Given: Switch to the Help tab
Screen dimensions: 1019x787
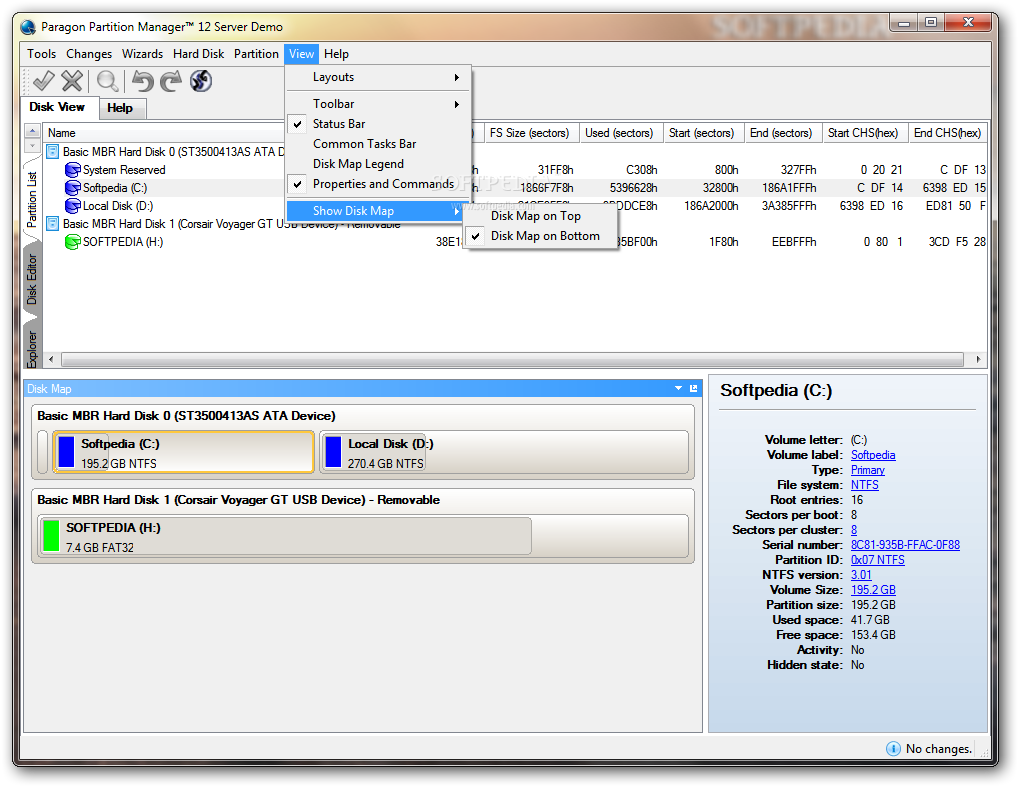Looking at the screenshot, I should tap(120, 108).
